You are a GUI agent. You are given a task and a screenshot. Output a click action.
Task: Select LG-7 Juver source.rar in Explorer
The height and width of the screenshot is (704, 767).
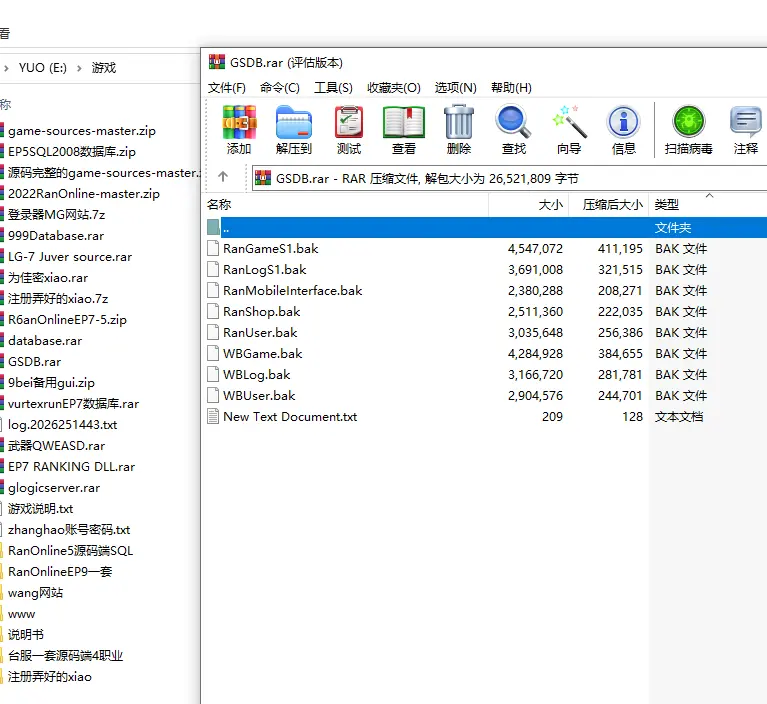(x=70, y=256)
